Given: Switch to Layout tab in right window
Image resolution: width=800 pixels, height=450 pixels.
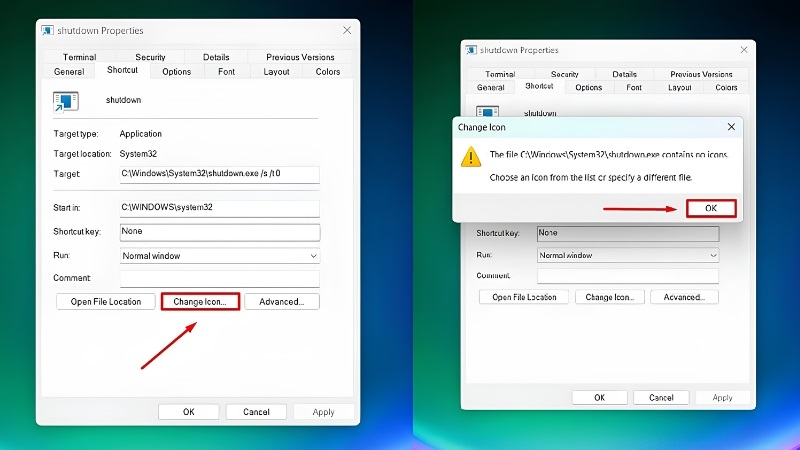Looking at the screenshot, I should 680,87.
